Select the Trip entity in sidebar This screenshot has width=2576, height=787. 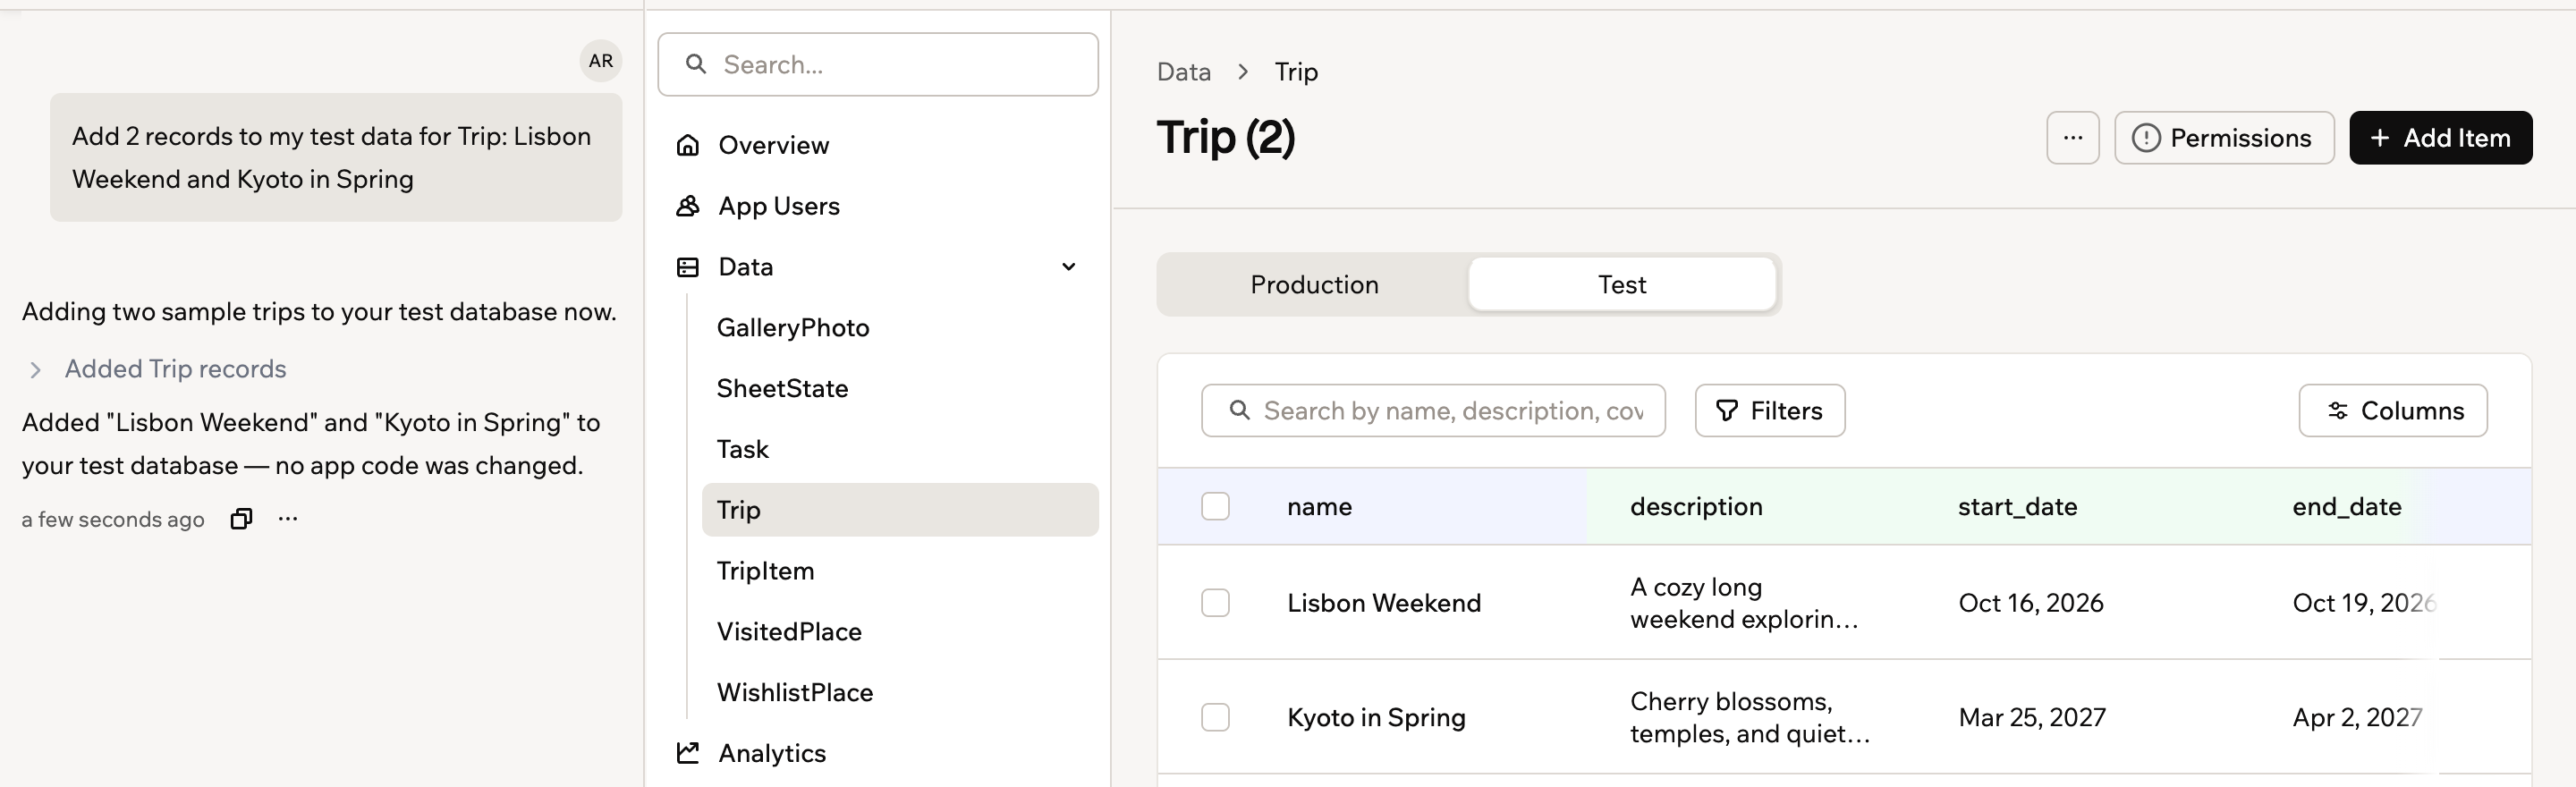point(900,510)
